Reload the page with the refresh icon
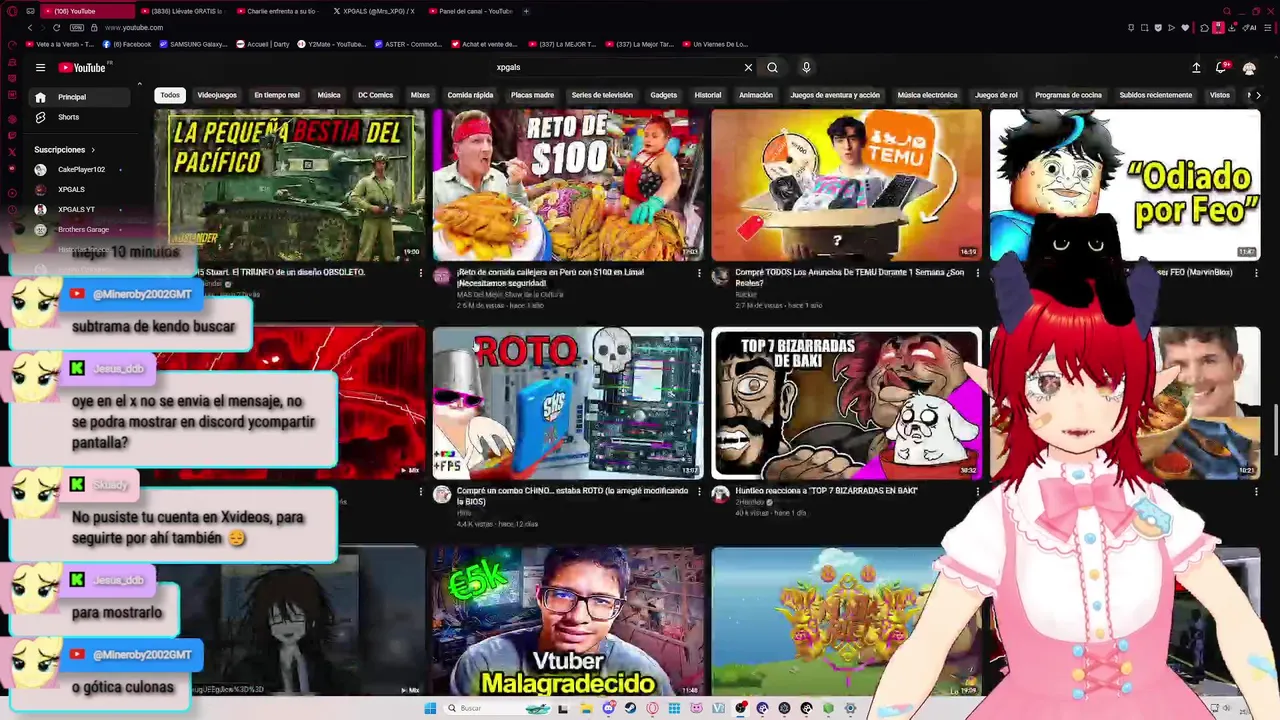The width and height of the screenshot is (1280, 720). (x=56, y=27)
